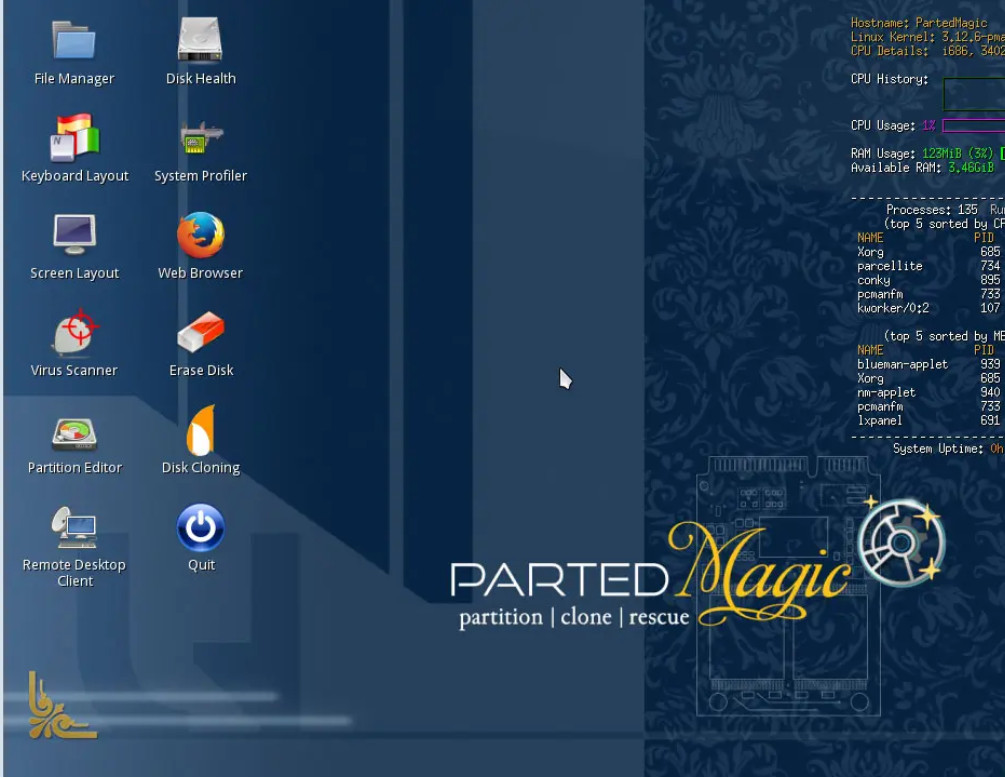Click the kworker/0:2 process row
This screenshot has width=1005, height=778.
tap(929, 308)
